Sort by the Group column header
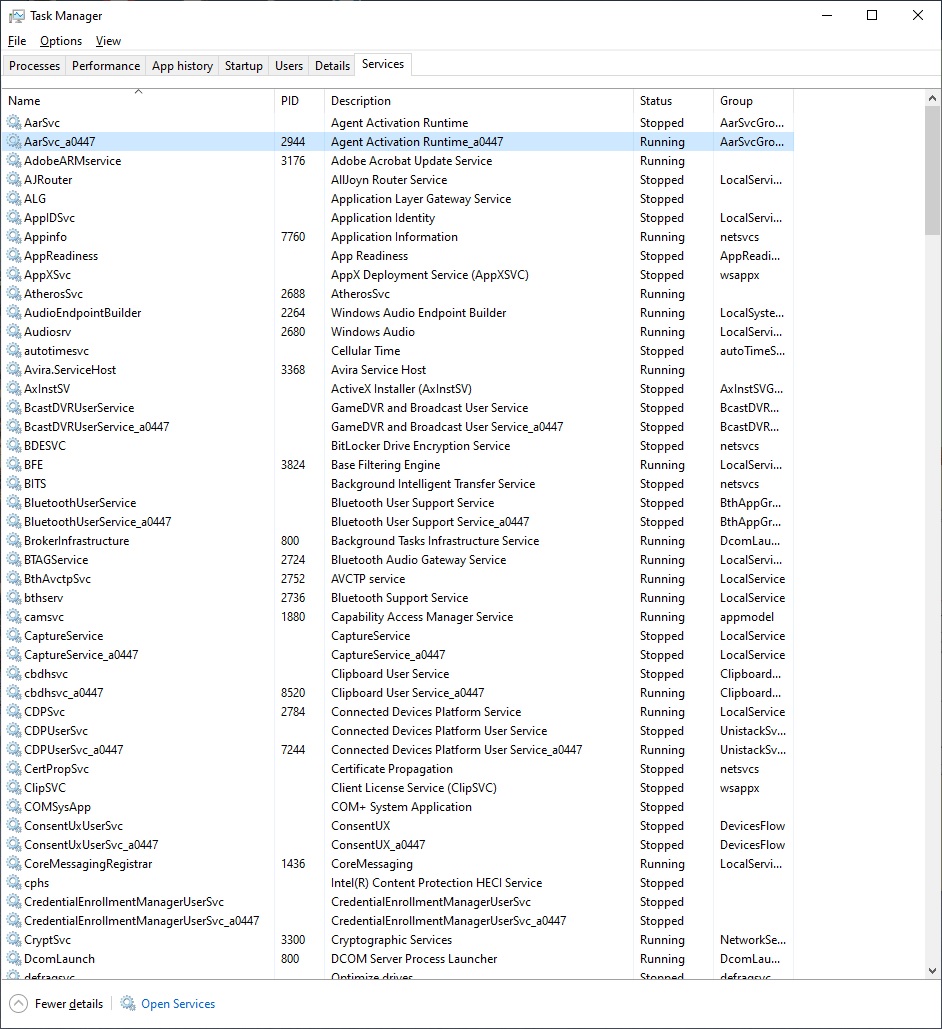942x1029 pixels. click(753, 100)
